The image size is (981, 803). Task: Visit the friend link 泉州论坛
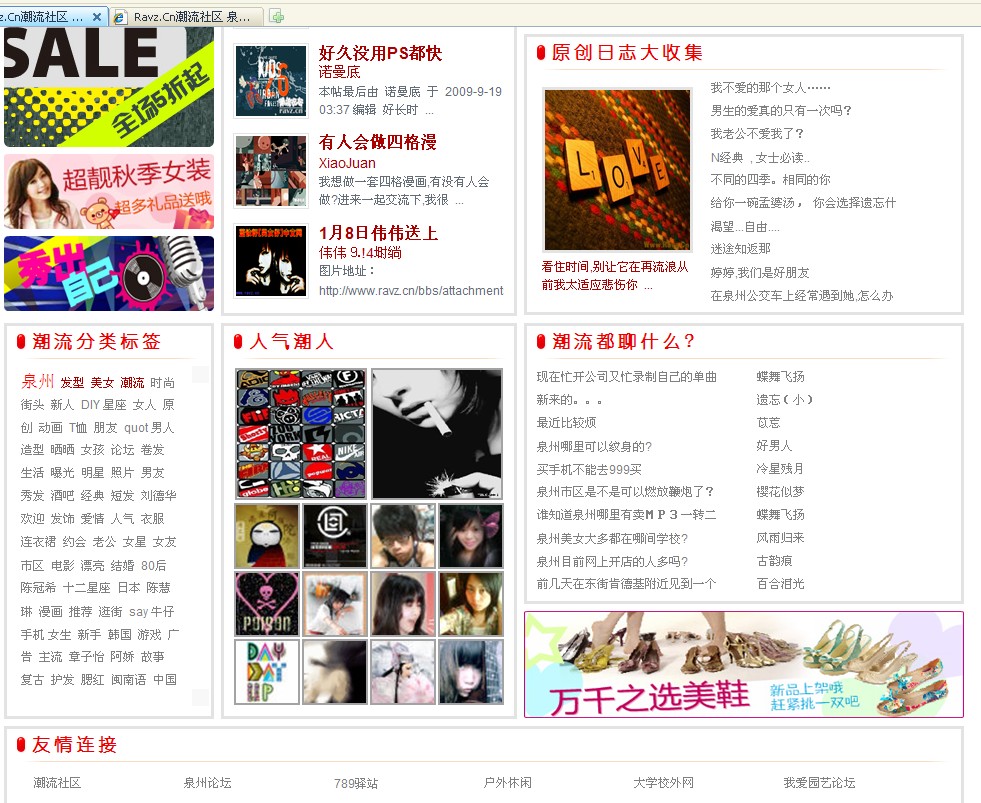coord(207,782)
